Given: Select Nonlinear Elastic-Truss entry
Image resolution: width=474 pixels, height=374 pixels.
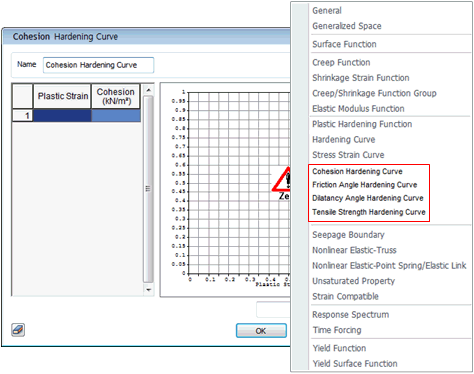Looking at the screenshot, I should coord(354,250).
